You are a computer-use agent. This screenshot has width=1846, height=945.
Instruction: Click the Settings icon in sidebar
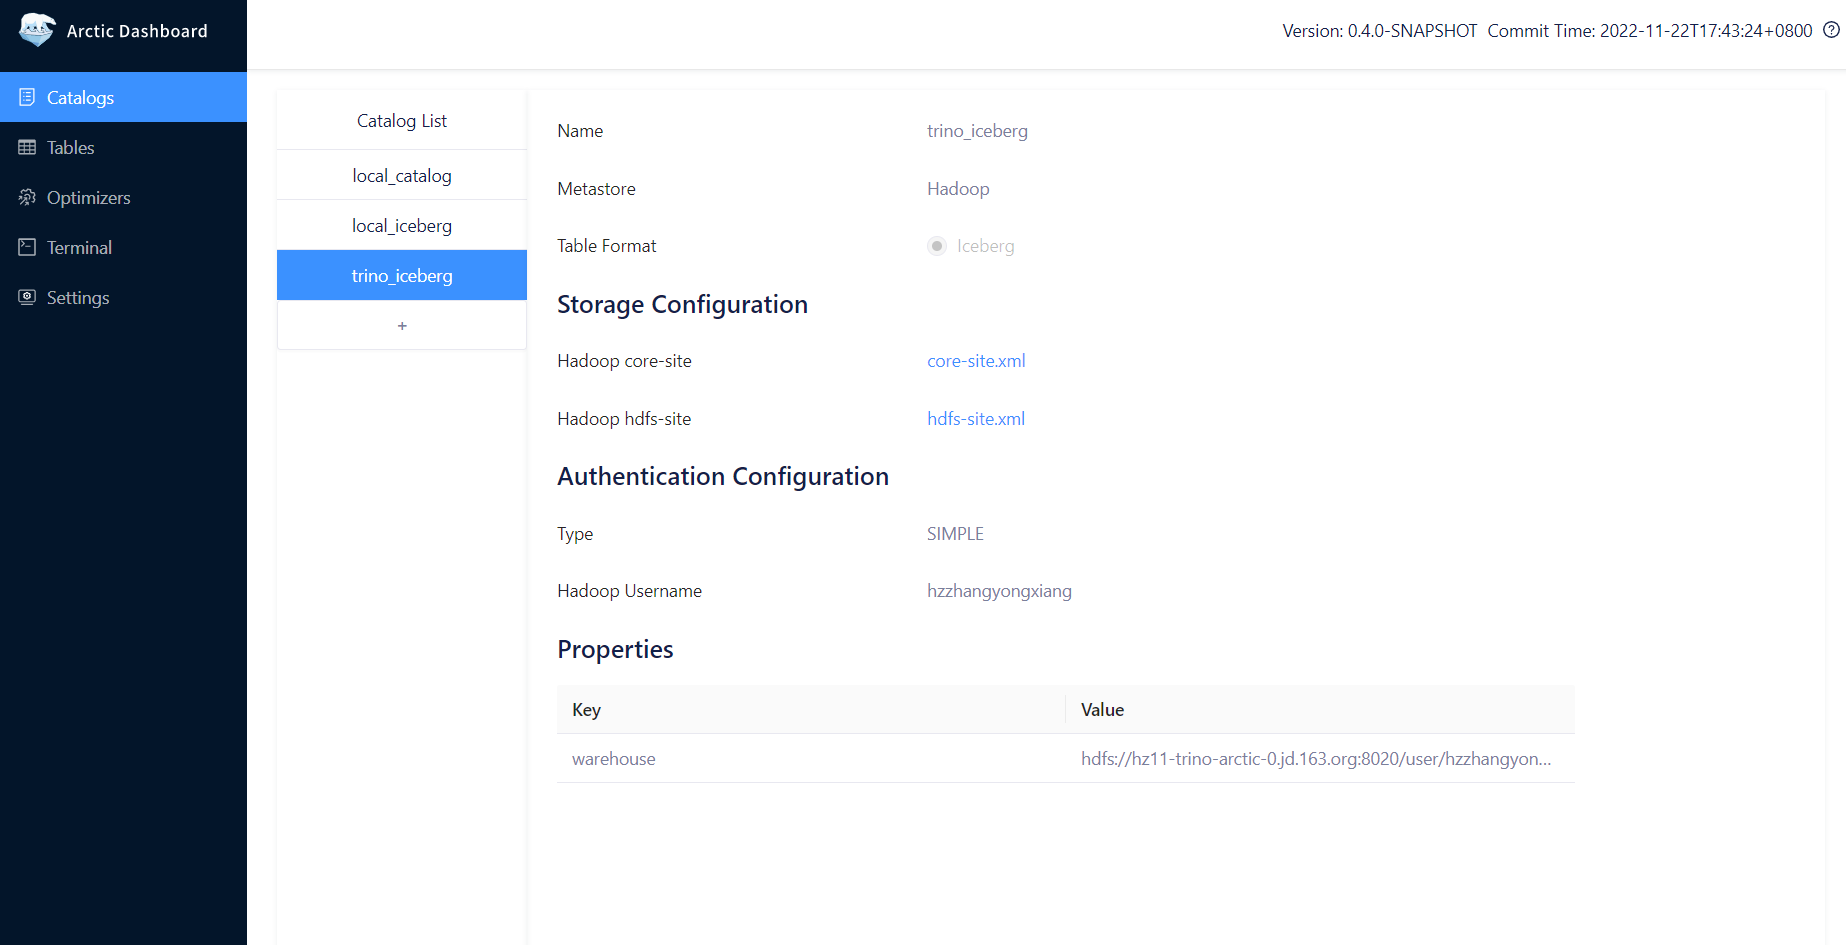[x=27, y=297]
